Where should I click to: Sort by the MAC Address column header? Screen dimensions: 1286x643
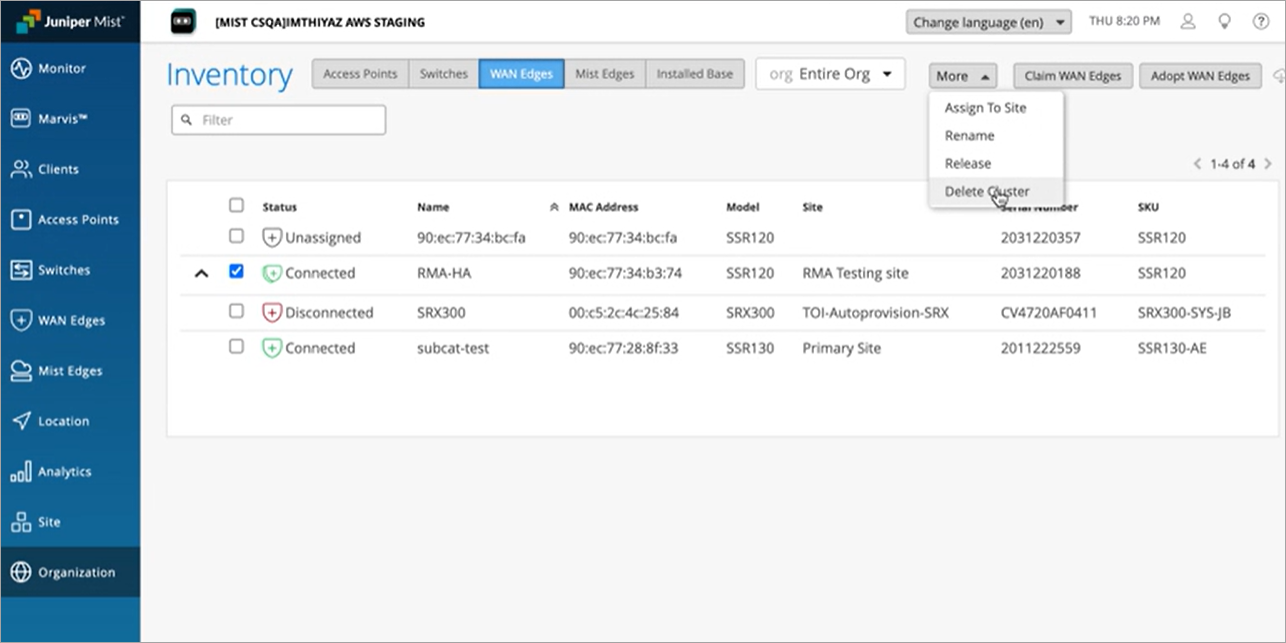(x=603, y=207)
